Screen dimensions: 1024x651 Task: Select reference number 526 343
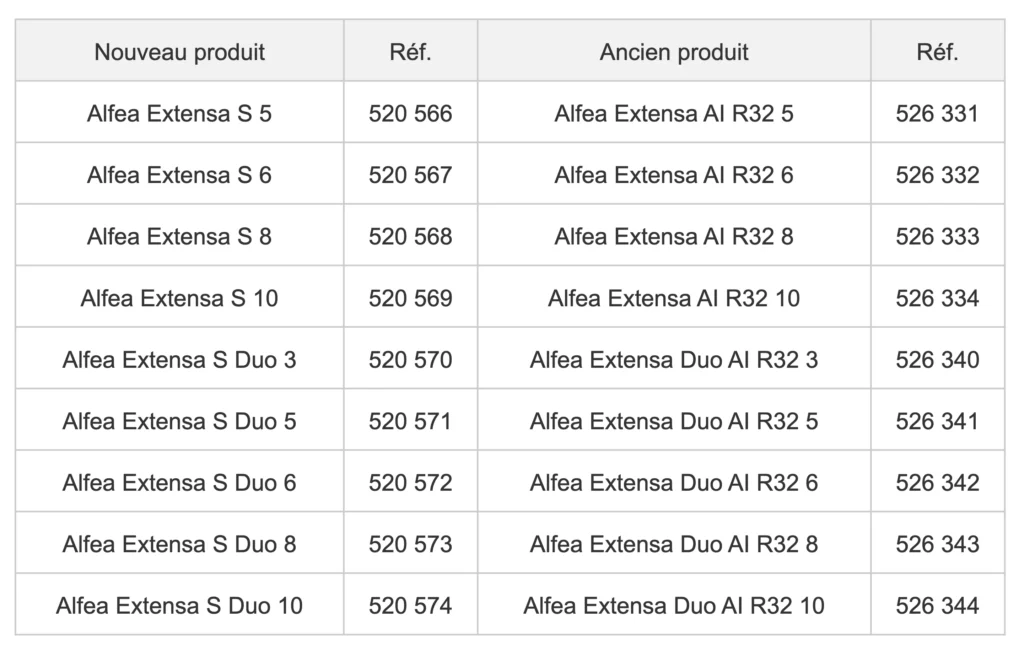937,544
